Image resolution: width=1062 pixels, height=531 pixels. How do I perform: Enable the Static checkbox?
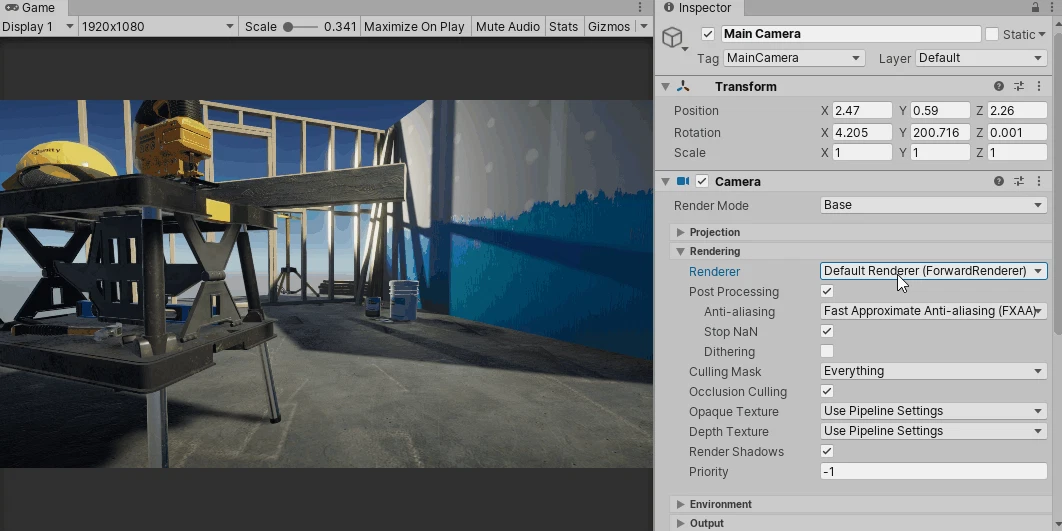point(992,34)
